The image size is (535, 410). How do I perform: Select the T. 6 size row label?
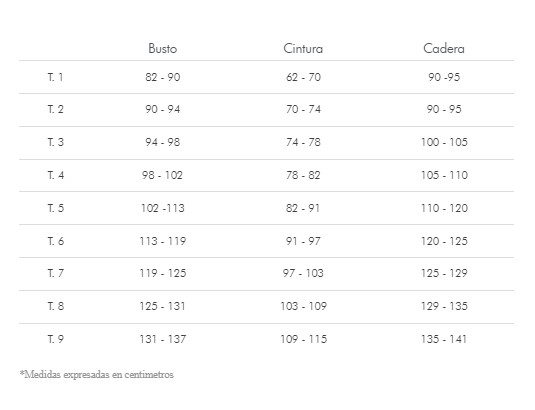pyautogui.click(x=56, y=241)
